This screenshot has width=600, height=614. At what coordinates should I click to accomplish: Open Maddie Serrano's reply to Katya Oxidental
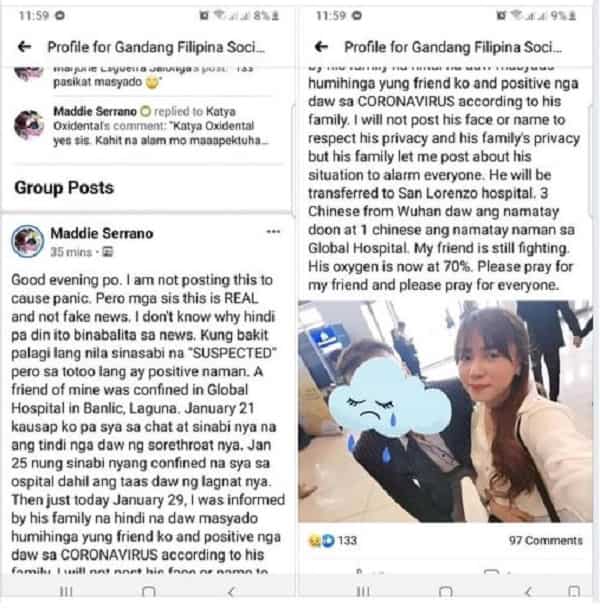tap(161, 126)
